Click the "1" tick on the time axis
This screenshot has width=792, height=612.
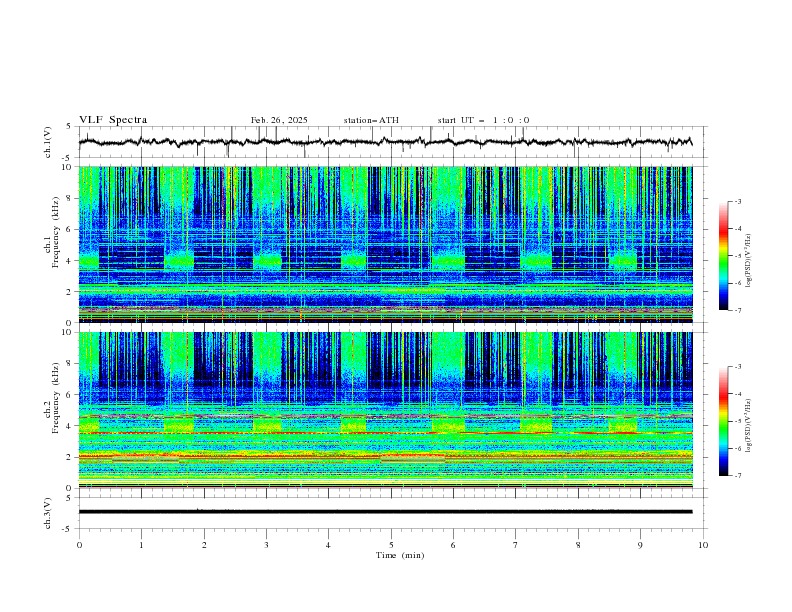pyautogui.click(x=141, y=545)
